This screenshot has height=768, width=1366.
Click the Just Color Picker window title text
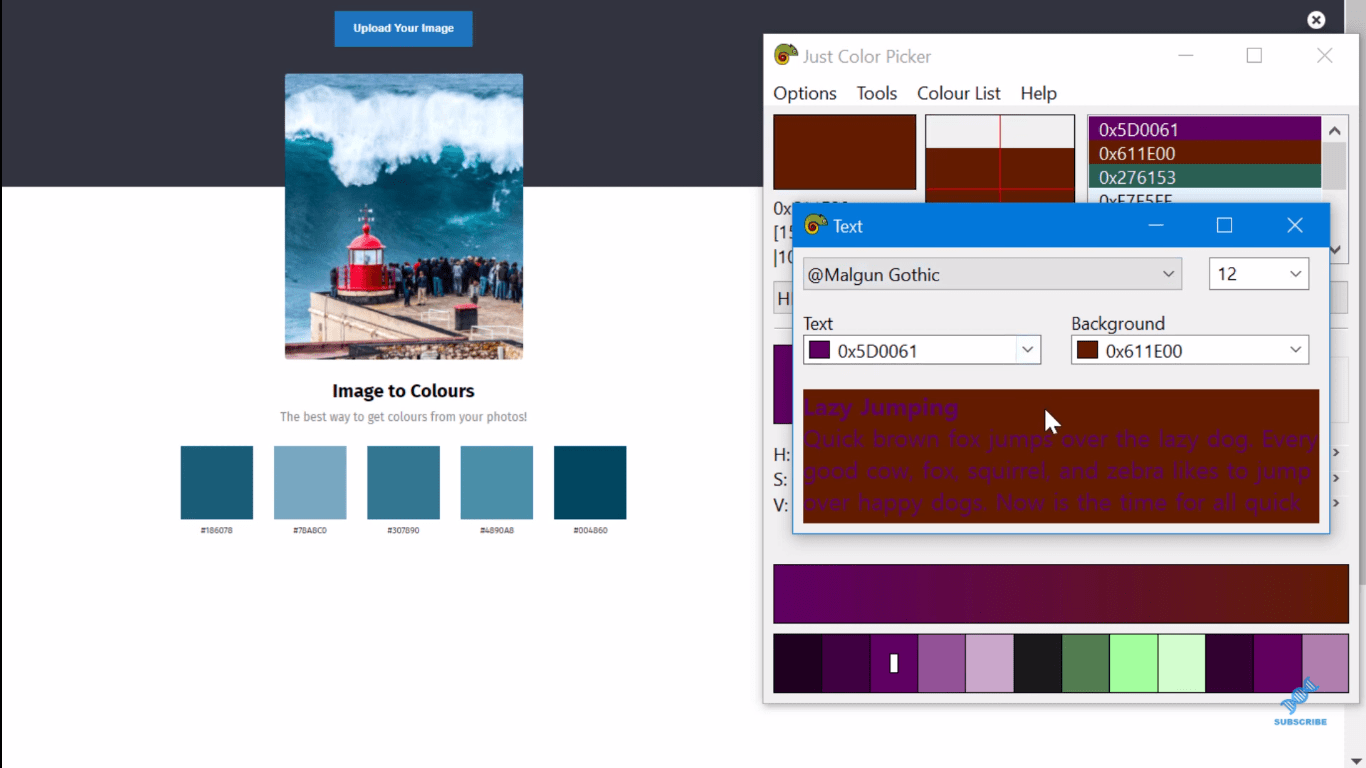[x=867, y=57]
